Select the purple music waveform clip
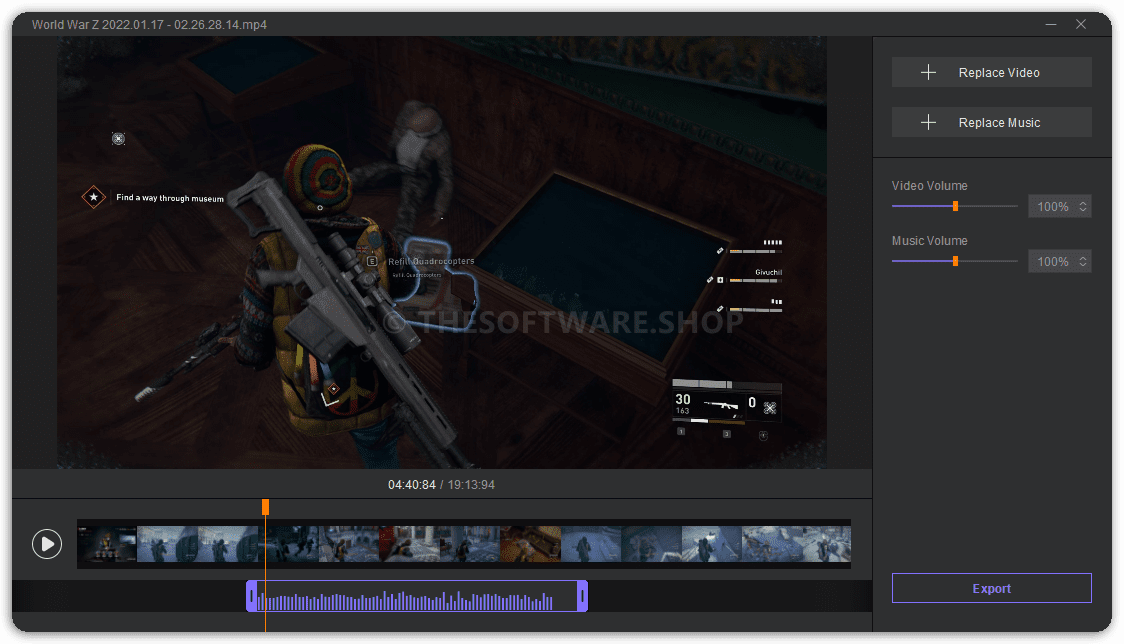1124x644 pixels. click(417, 596)
